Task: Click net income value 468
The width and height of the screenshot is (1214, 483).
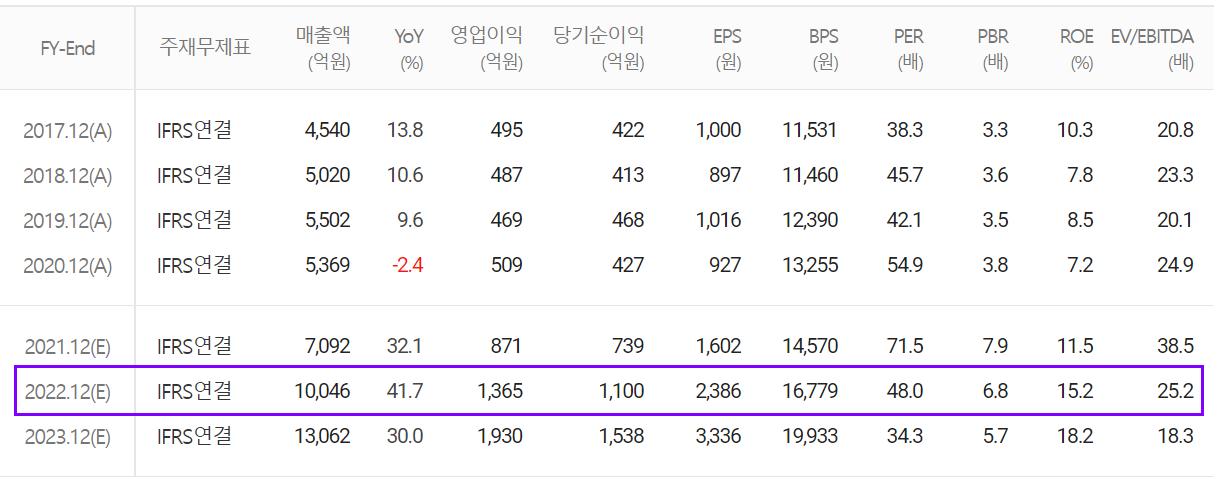Action: (628, 221)
